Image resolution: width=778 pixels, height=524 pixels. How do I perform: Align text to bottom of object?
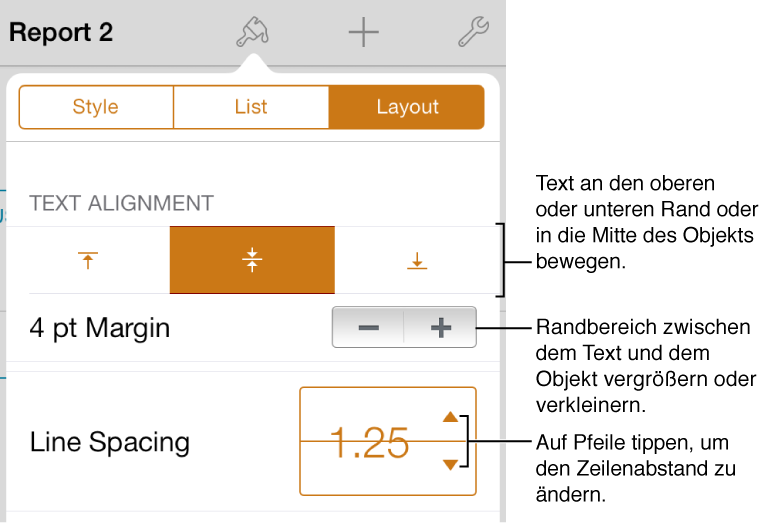pos(417,260)
